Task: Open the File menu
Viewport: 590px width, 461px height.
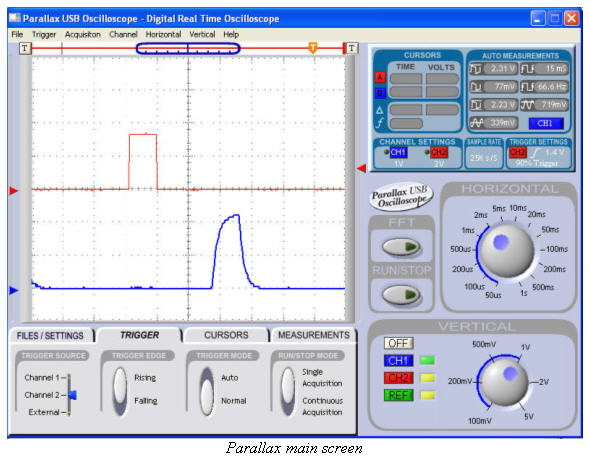Action: click(17, 35)
